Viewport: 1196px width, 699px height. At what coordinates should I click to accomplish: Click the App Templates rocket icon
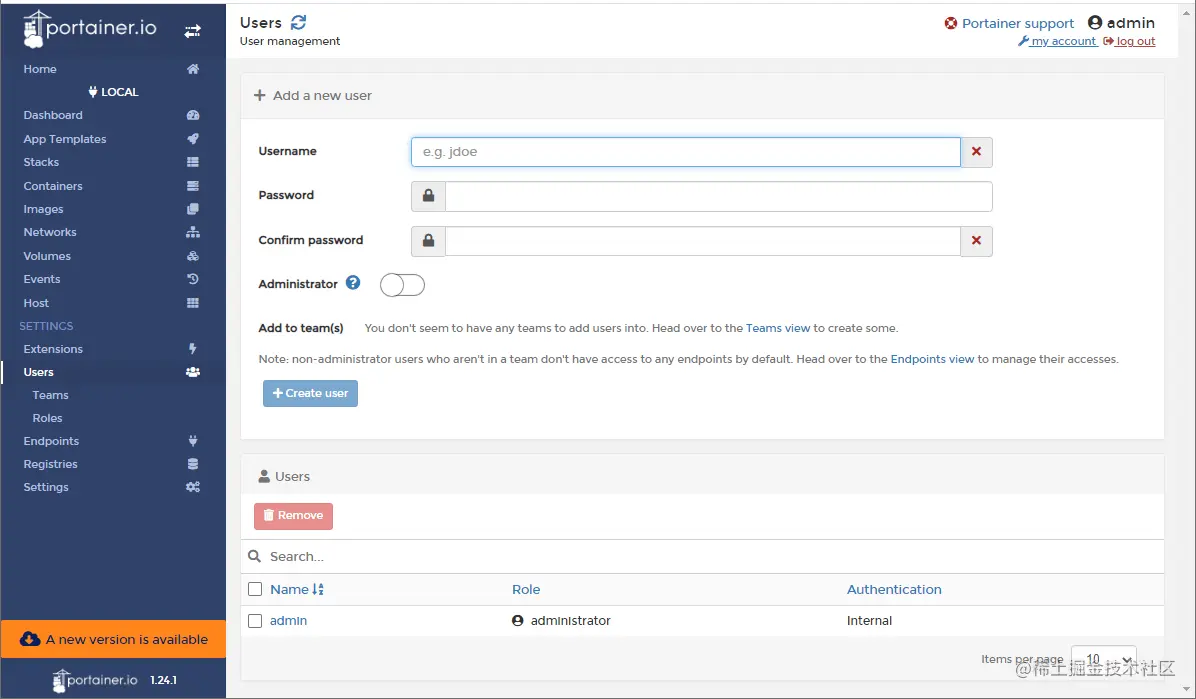pos(193,139)
